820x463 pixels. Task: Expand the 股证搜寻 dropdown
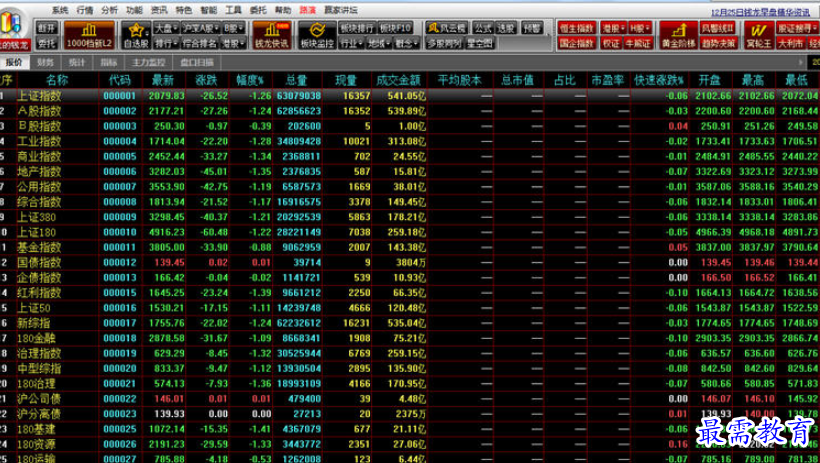pyautogui.click(x=797, y=28)
